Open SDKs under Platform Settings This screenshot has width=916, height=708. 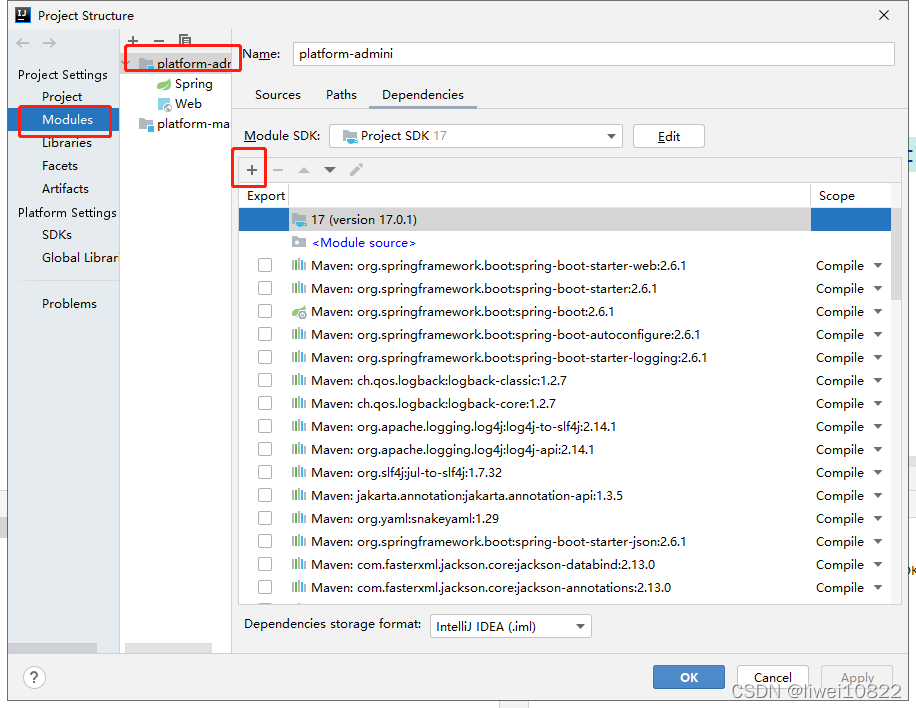(57, 235)
